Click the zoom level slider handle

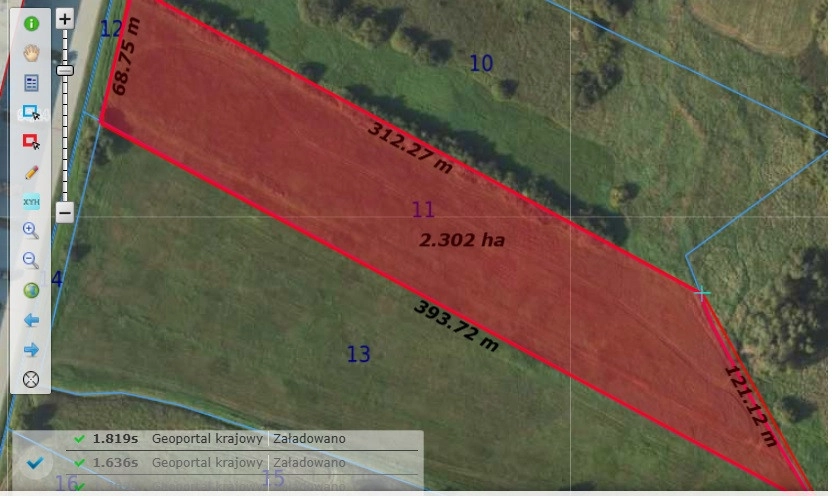65,71
